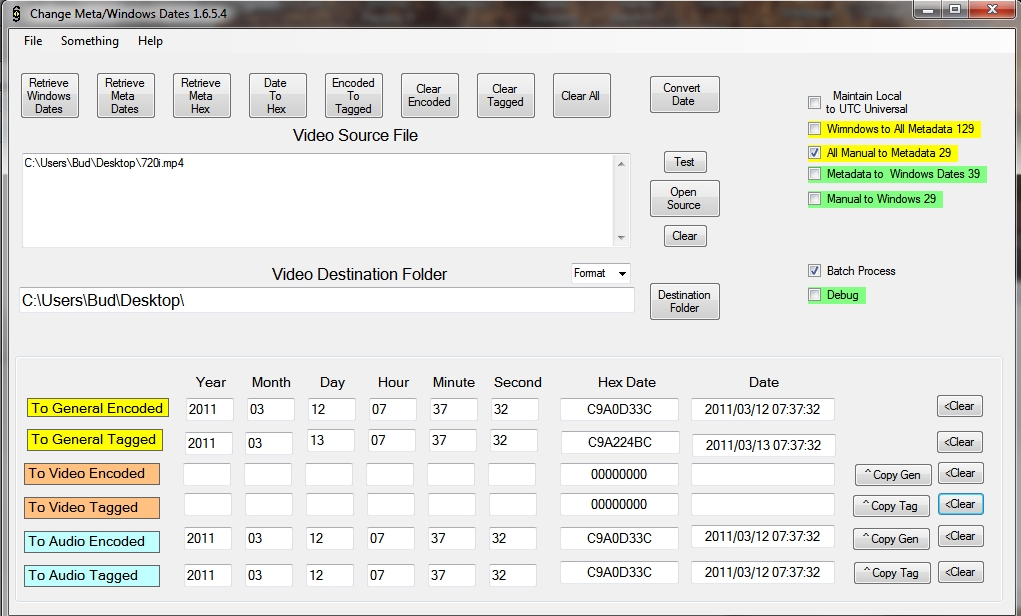1021x616 pixels.
Task: Click Copy Tag in Video Tagged row
Action: coord(891,506)
